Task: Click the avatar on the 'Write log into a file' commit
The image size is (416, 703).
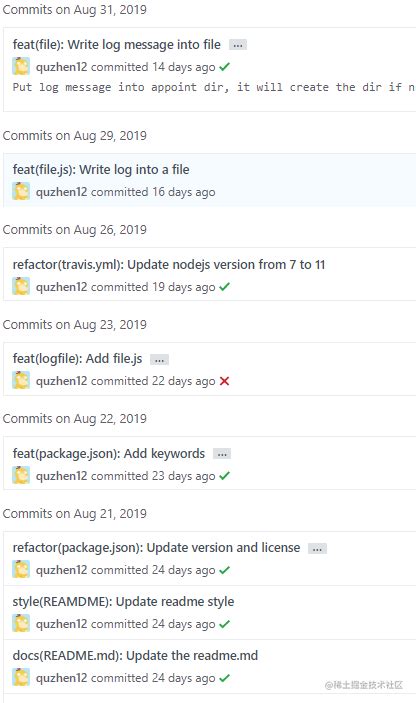Action: (21, 191)
